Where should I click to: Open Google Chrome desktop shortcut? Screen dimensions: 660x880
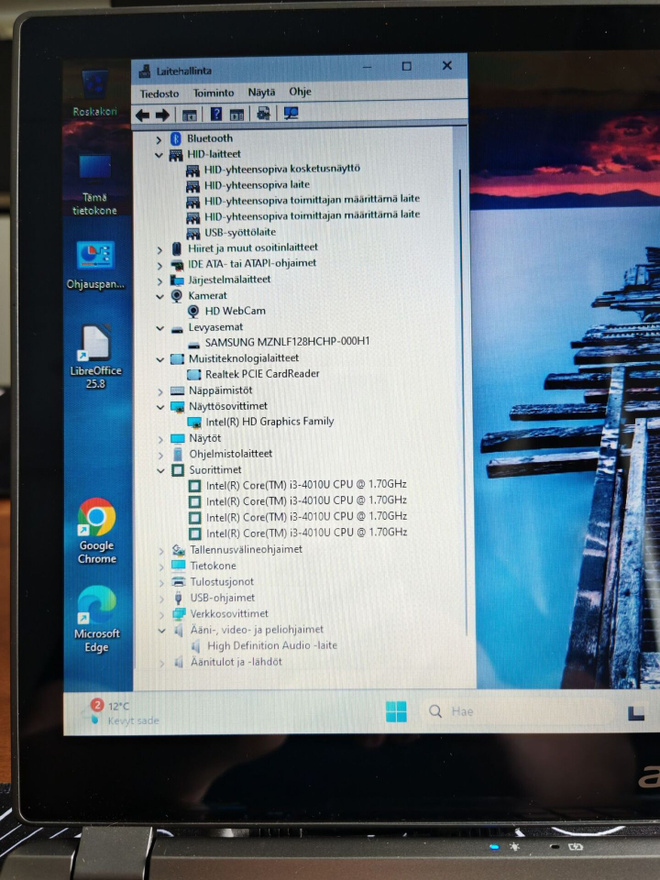coord(97,530)
